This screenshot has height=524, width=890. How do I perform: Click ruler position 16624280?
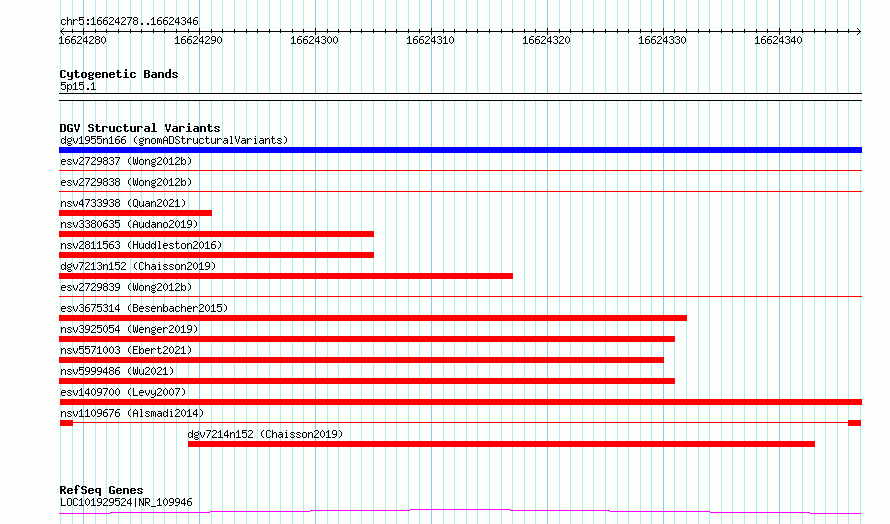click(x=82, y=40)
